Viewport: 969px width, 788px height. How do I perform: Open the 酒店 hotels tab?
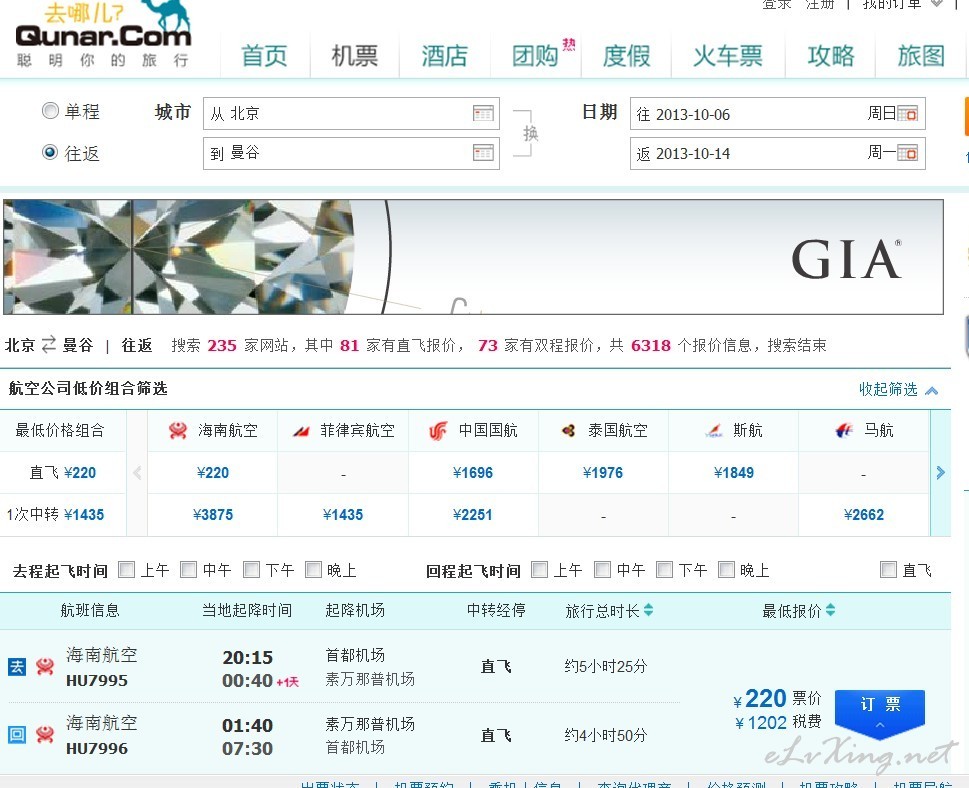445,56
